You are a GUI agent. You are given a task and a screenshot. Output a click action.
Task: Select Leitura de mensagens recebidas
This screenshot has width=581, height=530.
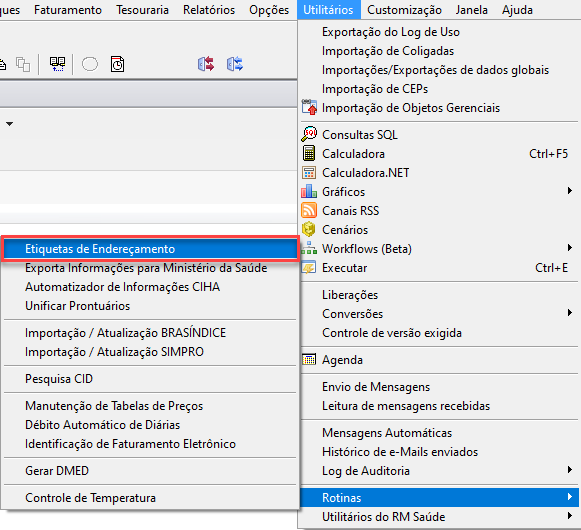[x=439, y=406]
